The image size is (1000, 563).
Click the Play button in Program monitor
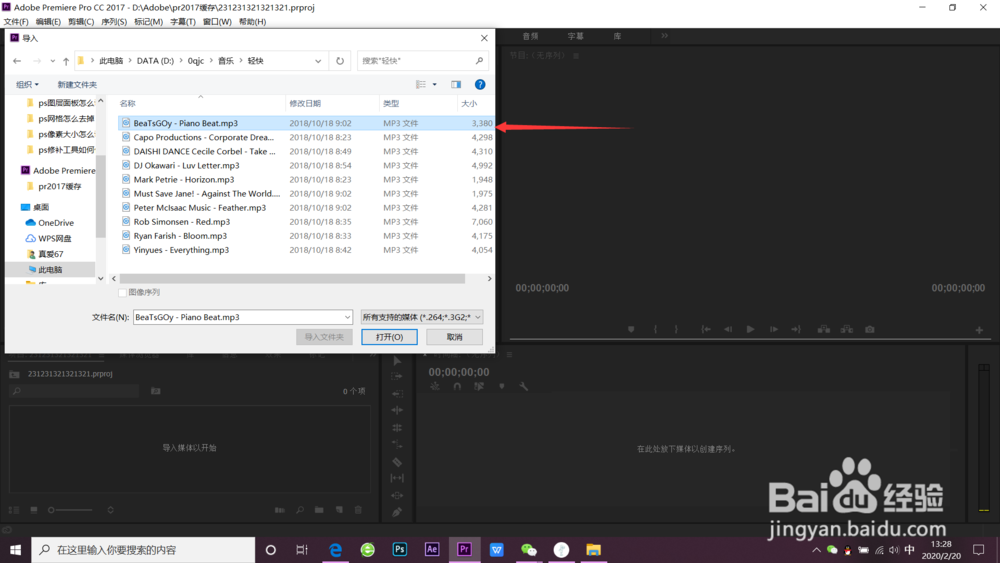tap(751, 329)
